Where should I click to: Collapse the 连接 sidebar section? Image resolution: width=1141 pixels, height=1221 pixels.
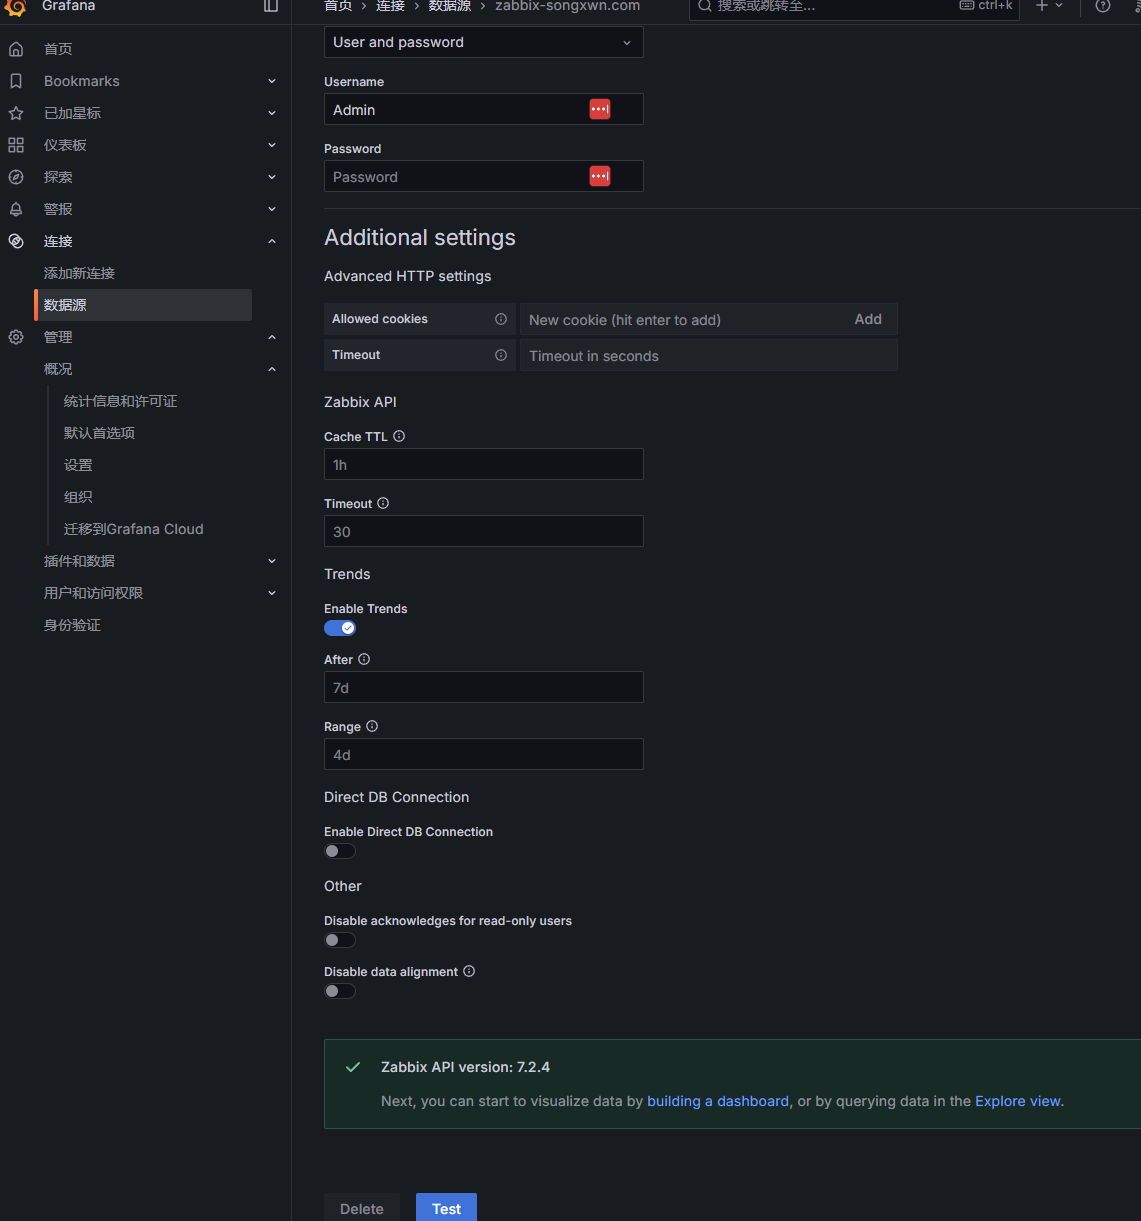(272, 241)
